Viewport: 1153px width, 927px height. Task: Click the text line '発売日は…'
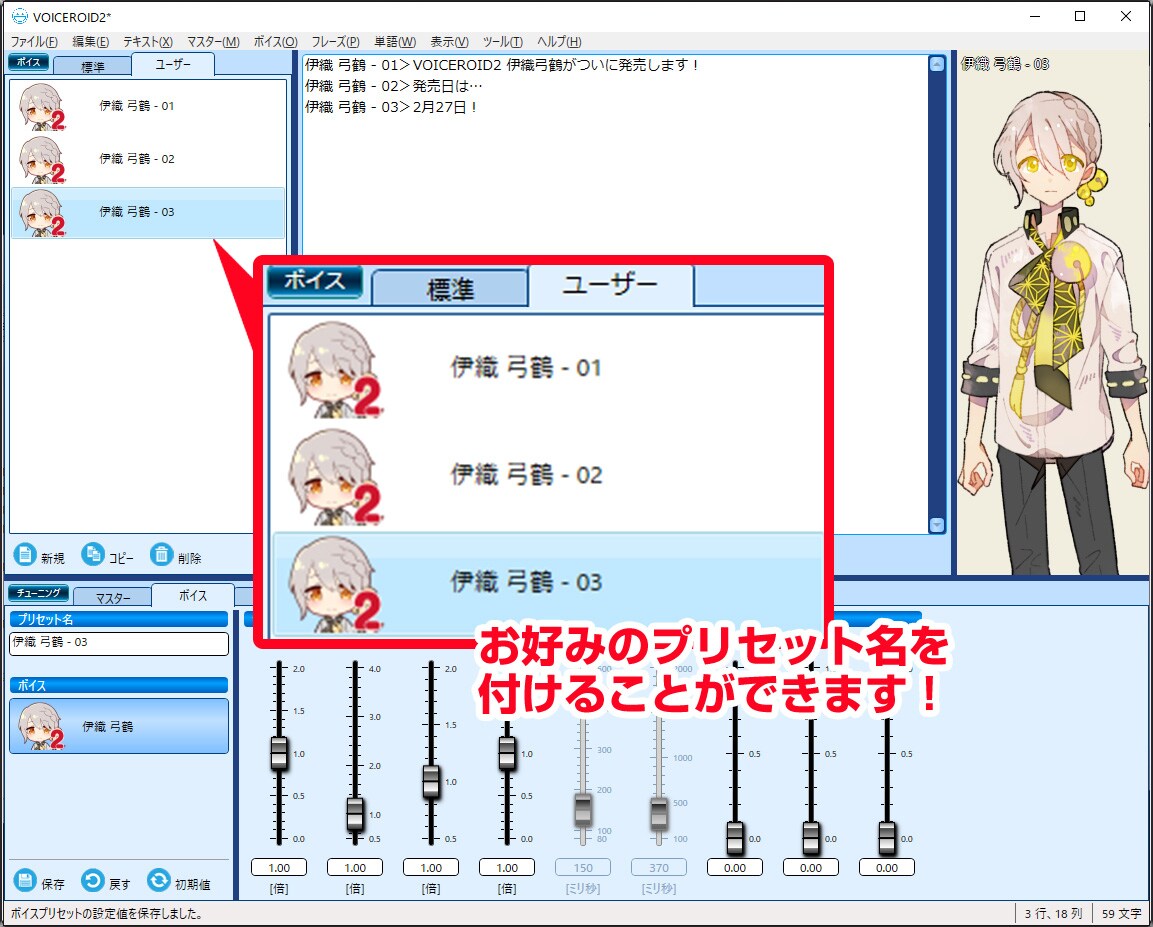point(393,86)
